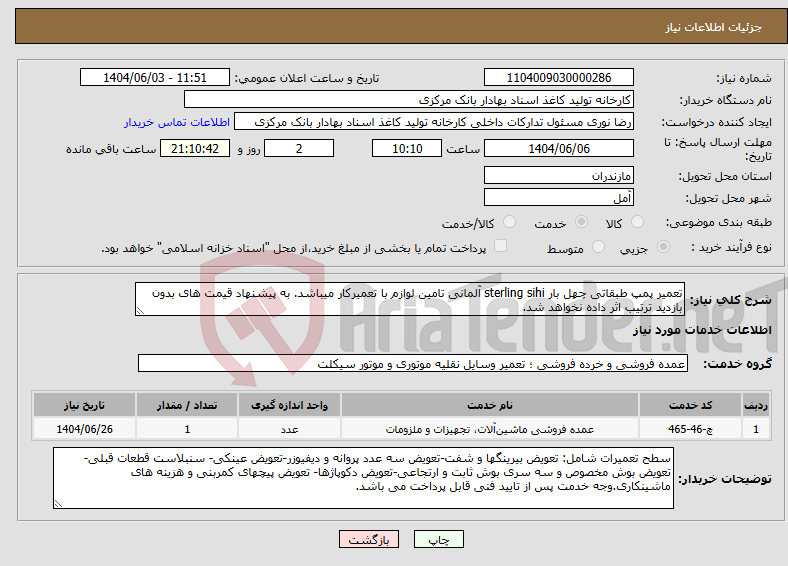The height and width of the screenshot is (566, 788).
Task: Click the quantity cell showing 1
Action: point(187,429)
